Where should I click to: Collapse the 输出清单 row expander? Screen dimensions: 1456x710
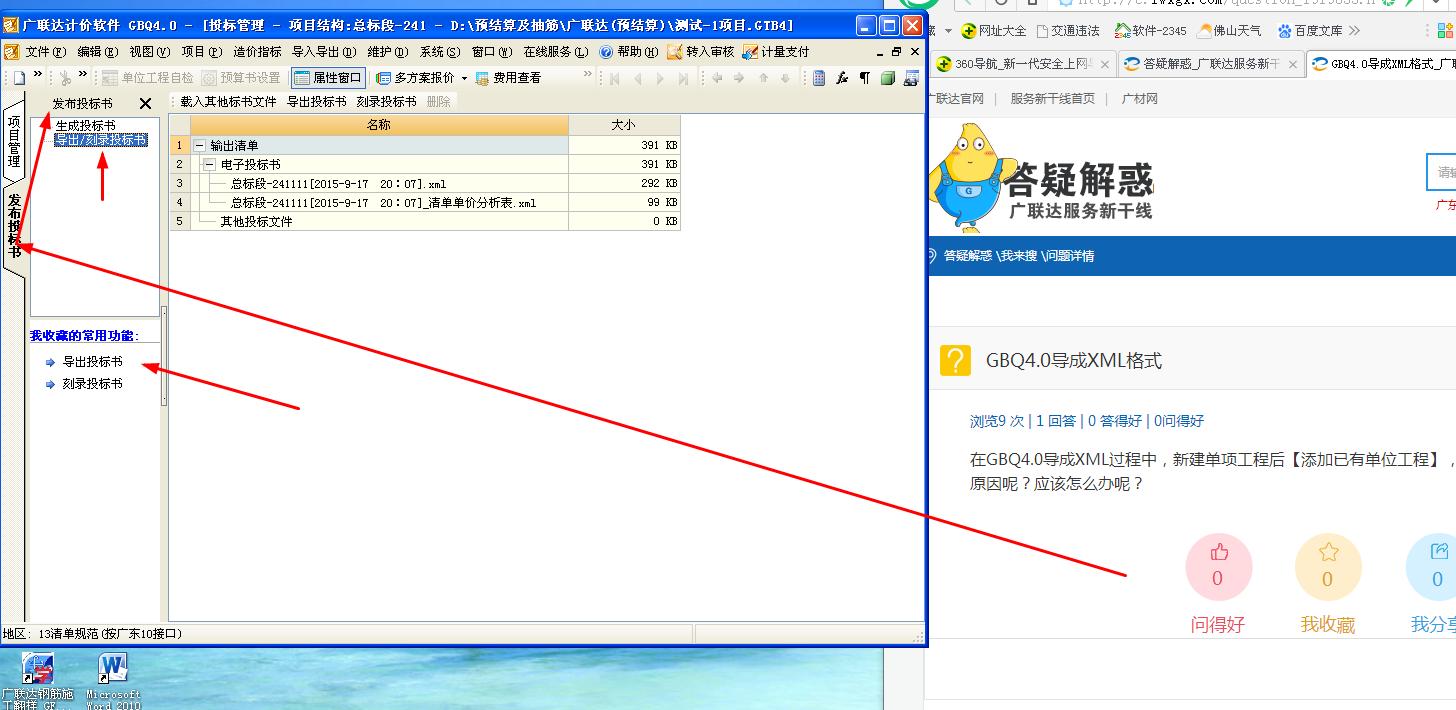click(199, 146)
